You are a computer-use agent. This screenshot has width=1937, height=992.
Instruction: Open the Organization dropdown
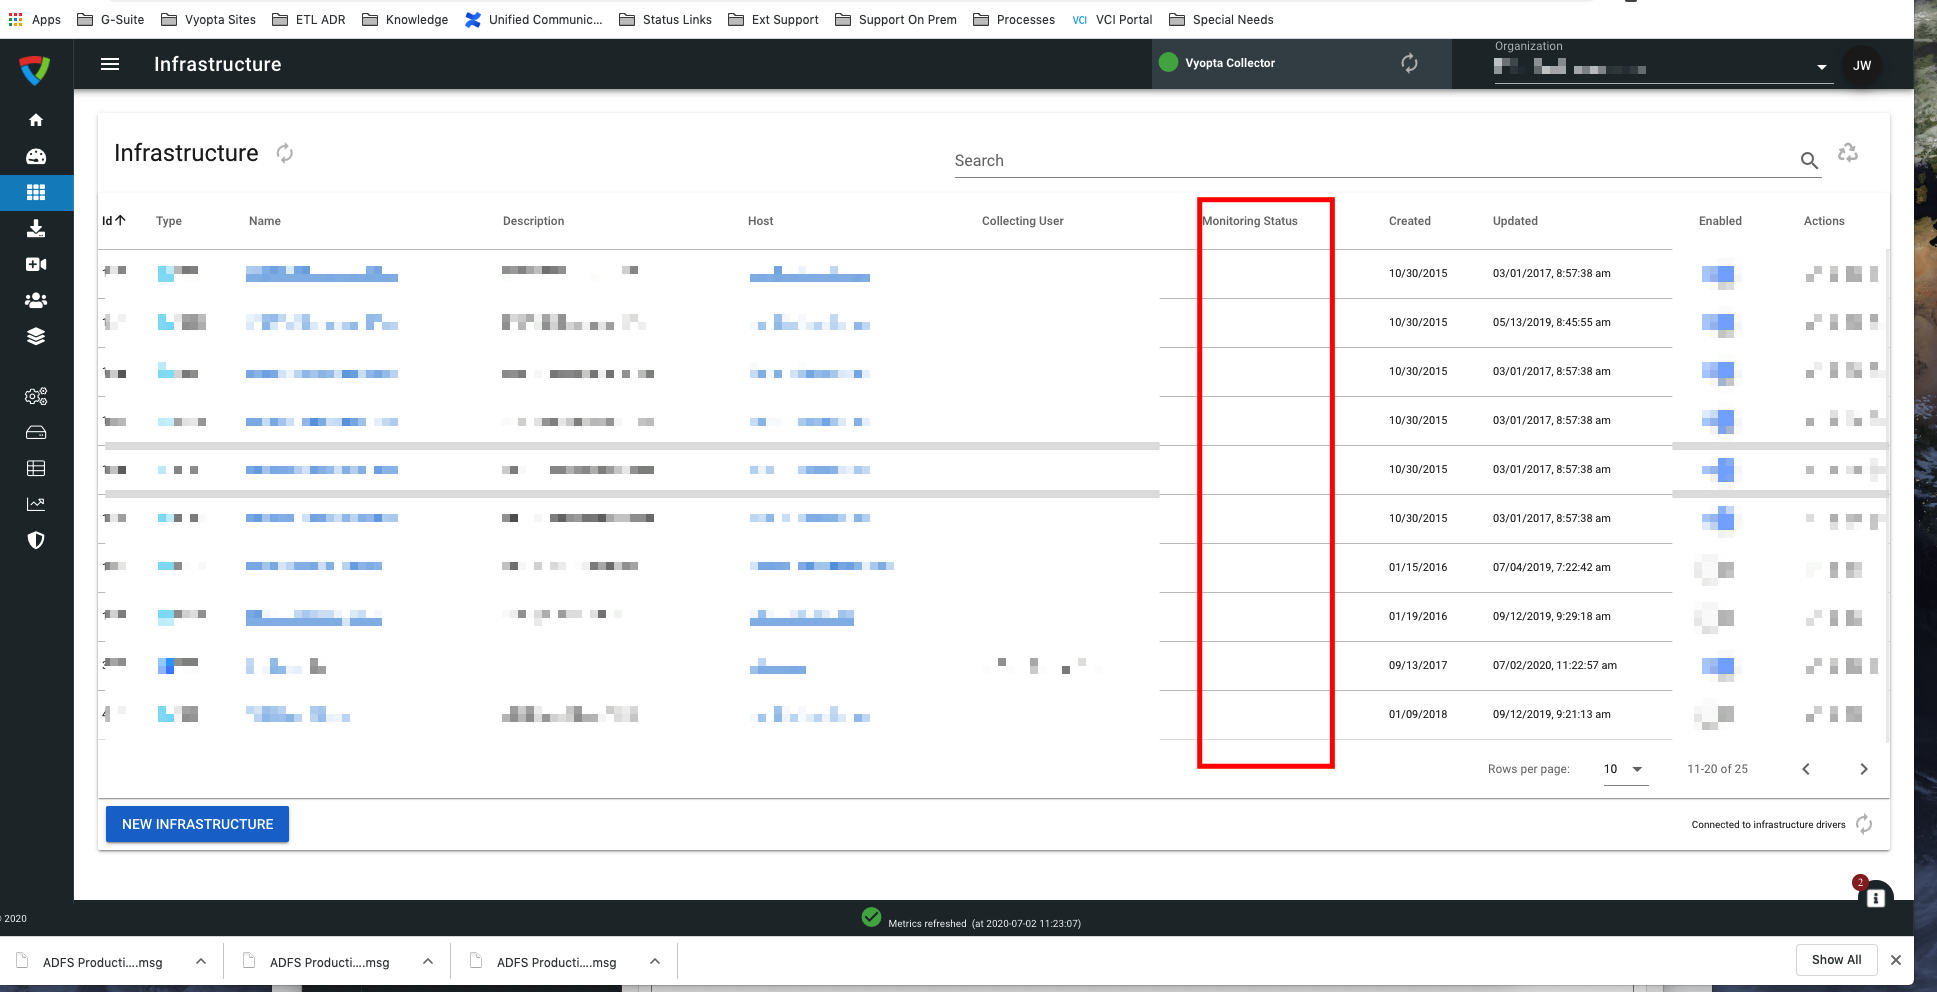[1663, 66]
